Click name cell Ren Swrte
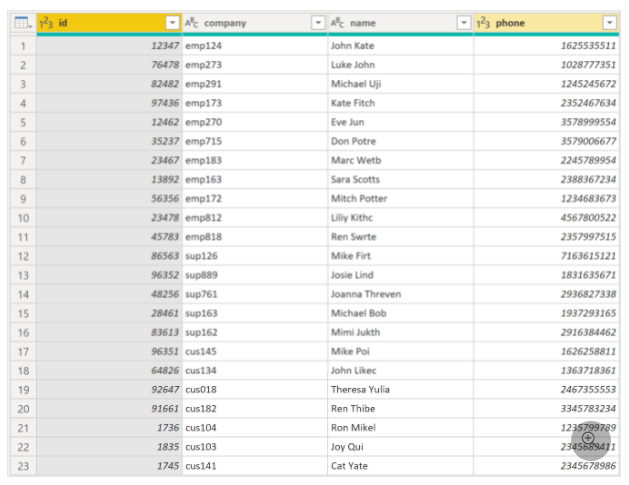The height and width of the screenshot is (485, 629). tap(401, 237)
